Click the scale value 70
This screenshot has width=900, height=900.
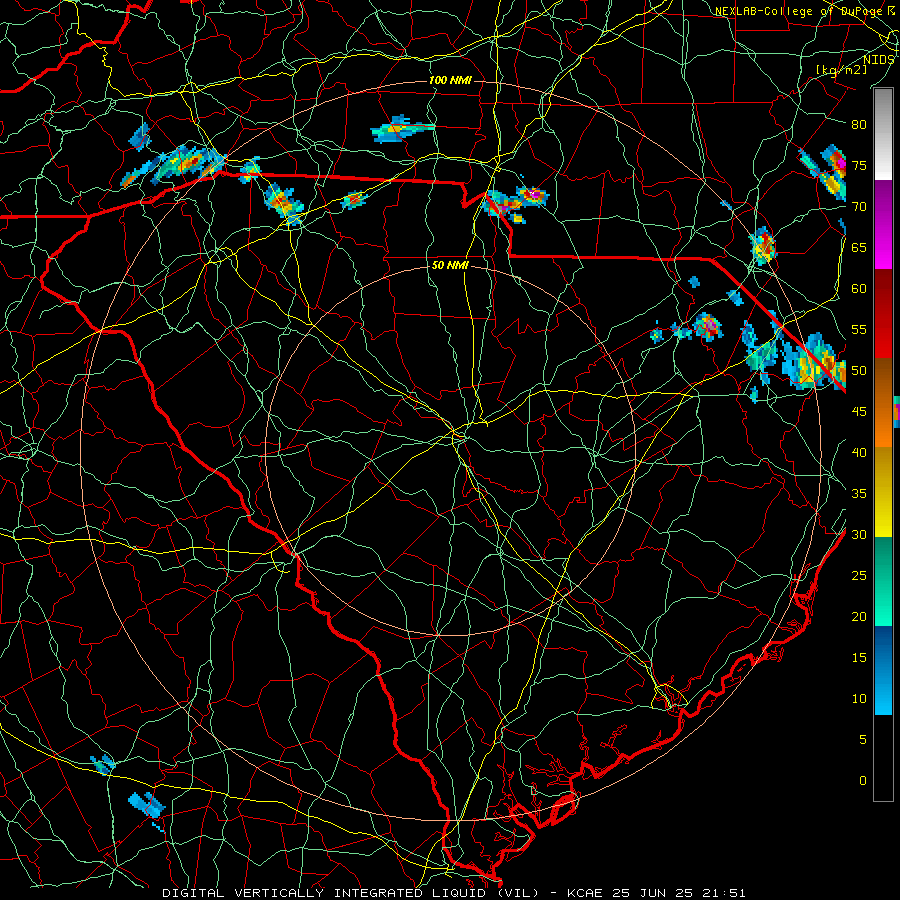[x=859, y=207]
